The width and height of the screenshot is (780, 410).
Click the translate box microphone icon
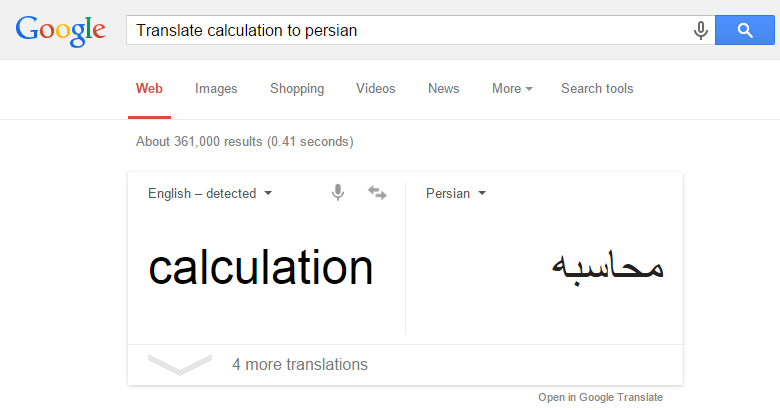[338, 193]
